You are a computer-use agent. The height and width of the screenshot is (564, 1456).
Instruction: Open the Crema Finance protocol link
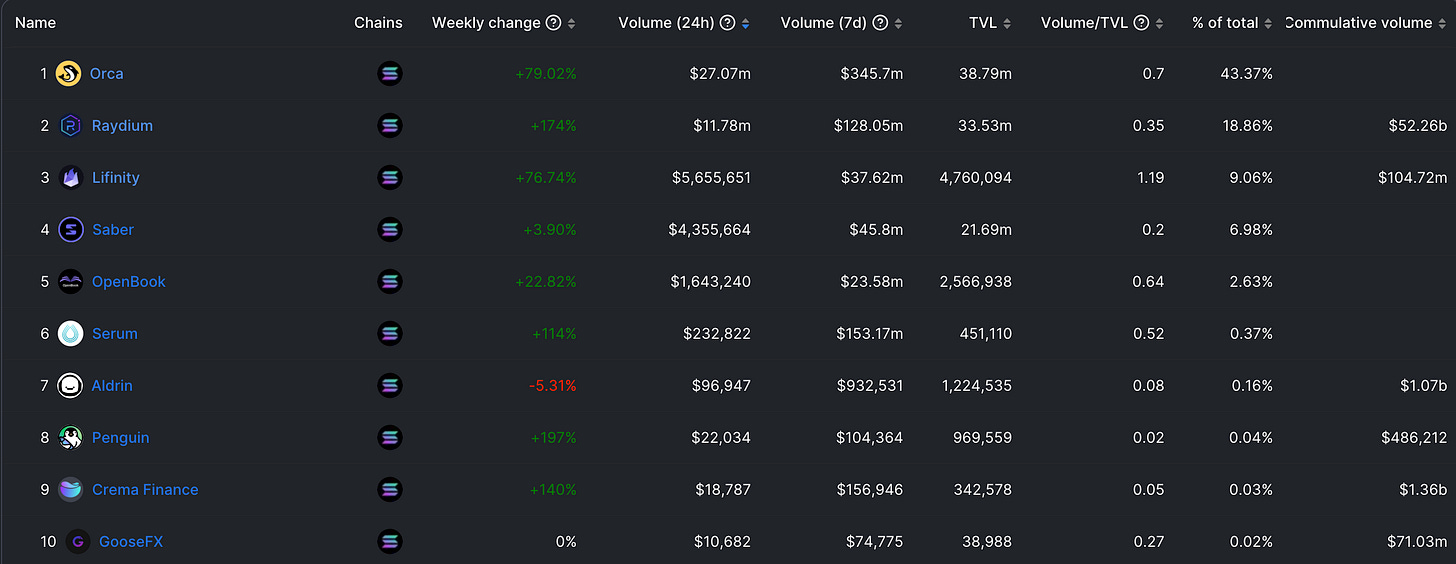[x=145, y=489]
